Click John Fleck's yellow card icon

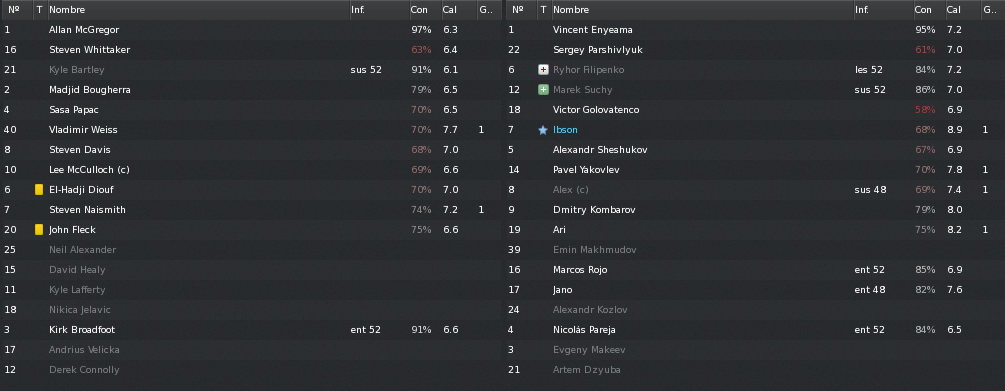(39, 229)
